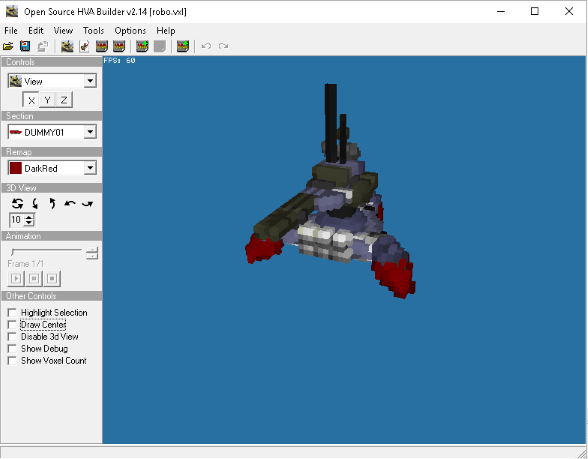Enable the Highlight Selection checkbox
Image resolution: width=588 pixels, height=459 pixels.
(x=12, y=313)
